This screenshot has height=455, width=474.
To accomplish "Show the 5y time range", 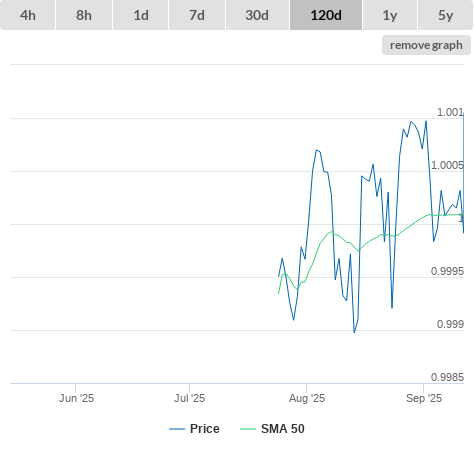I will click(445, 15).
